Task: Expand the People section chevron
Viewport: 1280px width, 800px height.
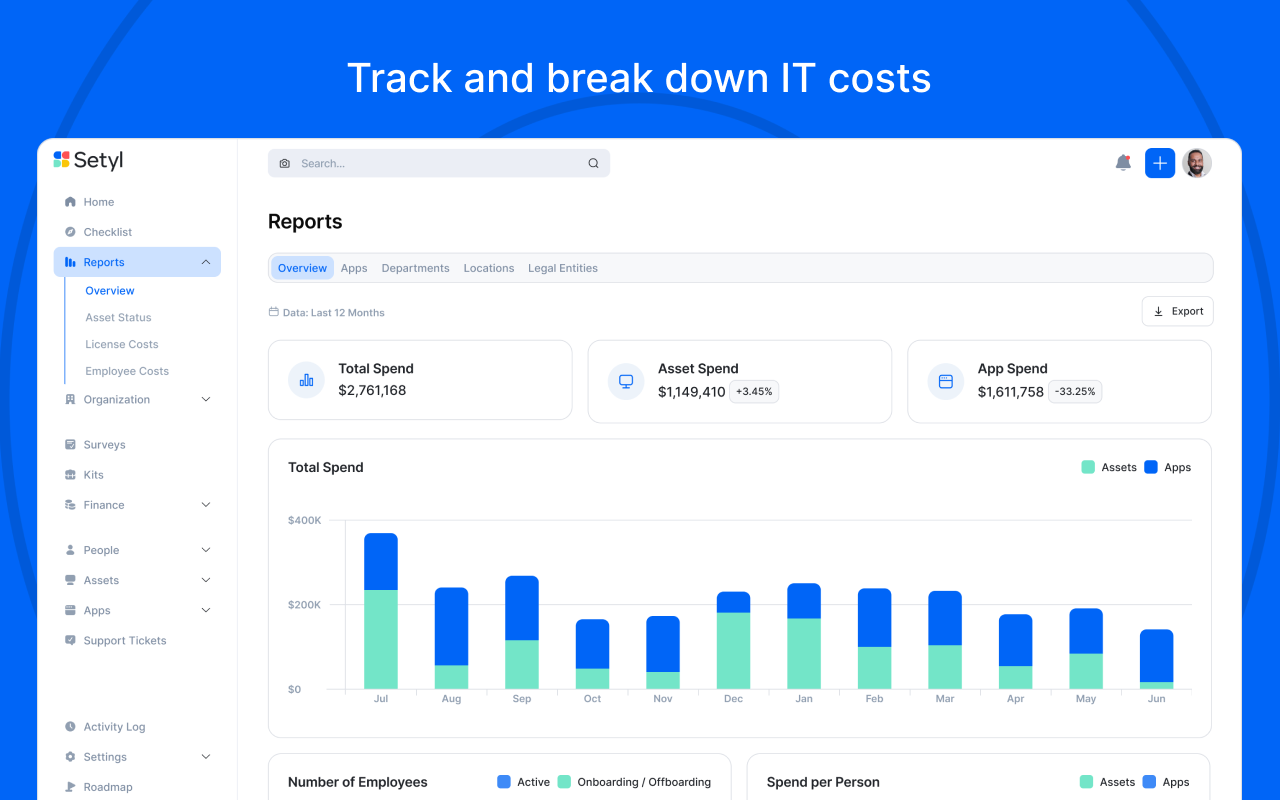Action: [206, 550]
